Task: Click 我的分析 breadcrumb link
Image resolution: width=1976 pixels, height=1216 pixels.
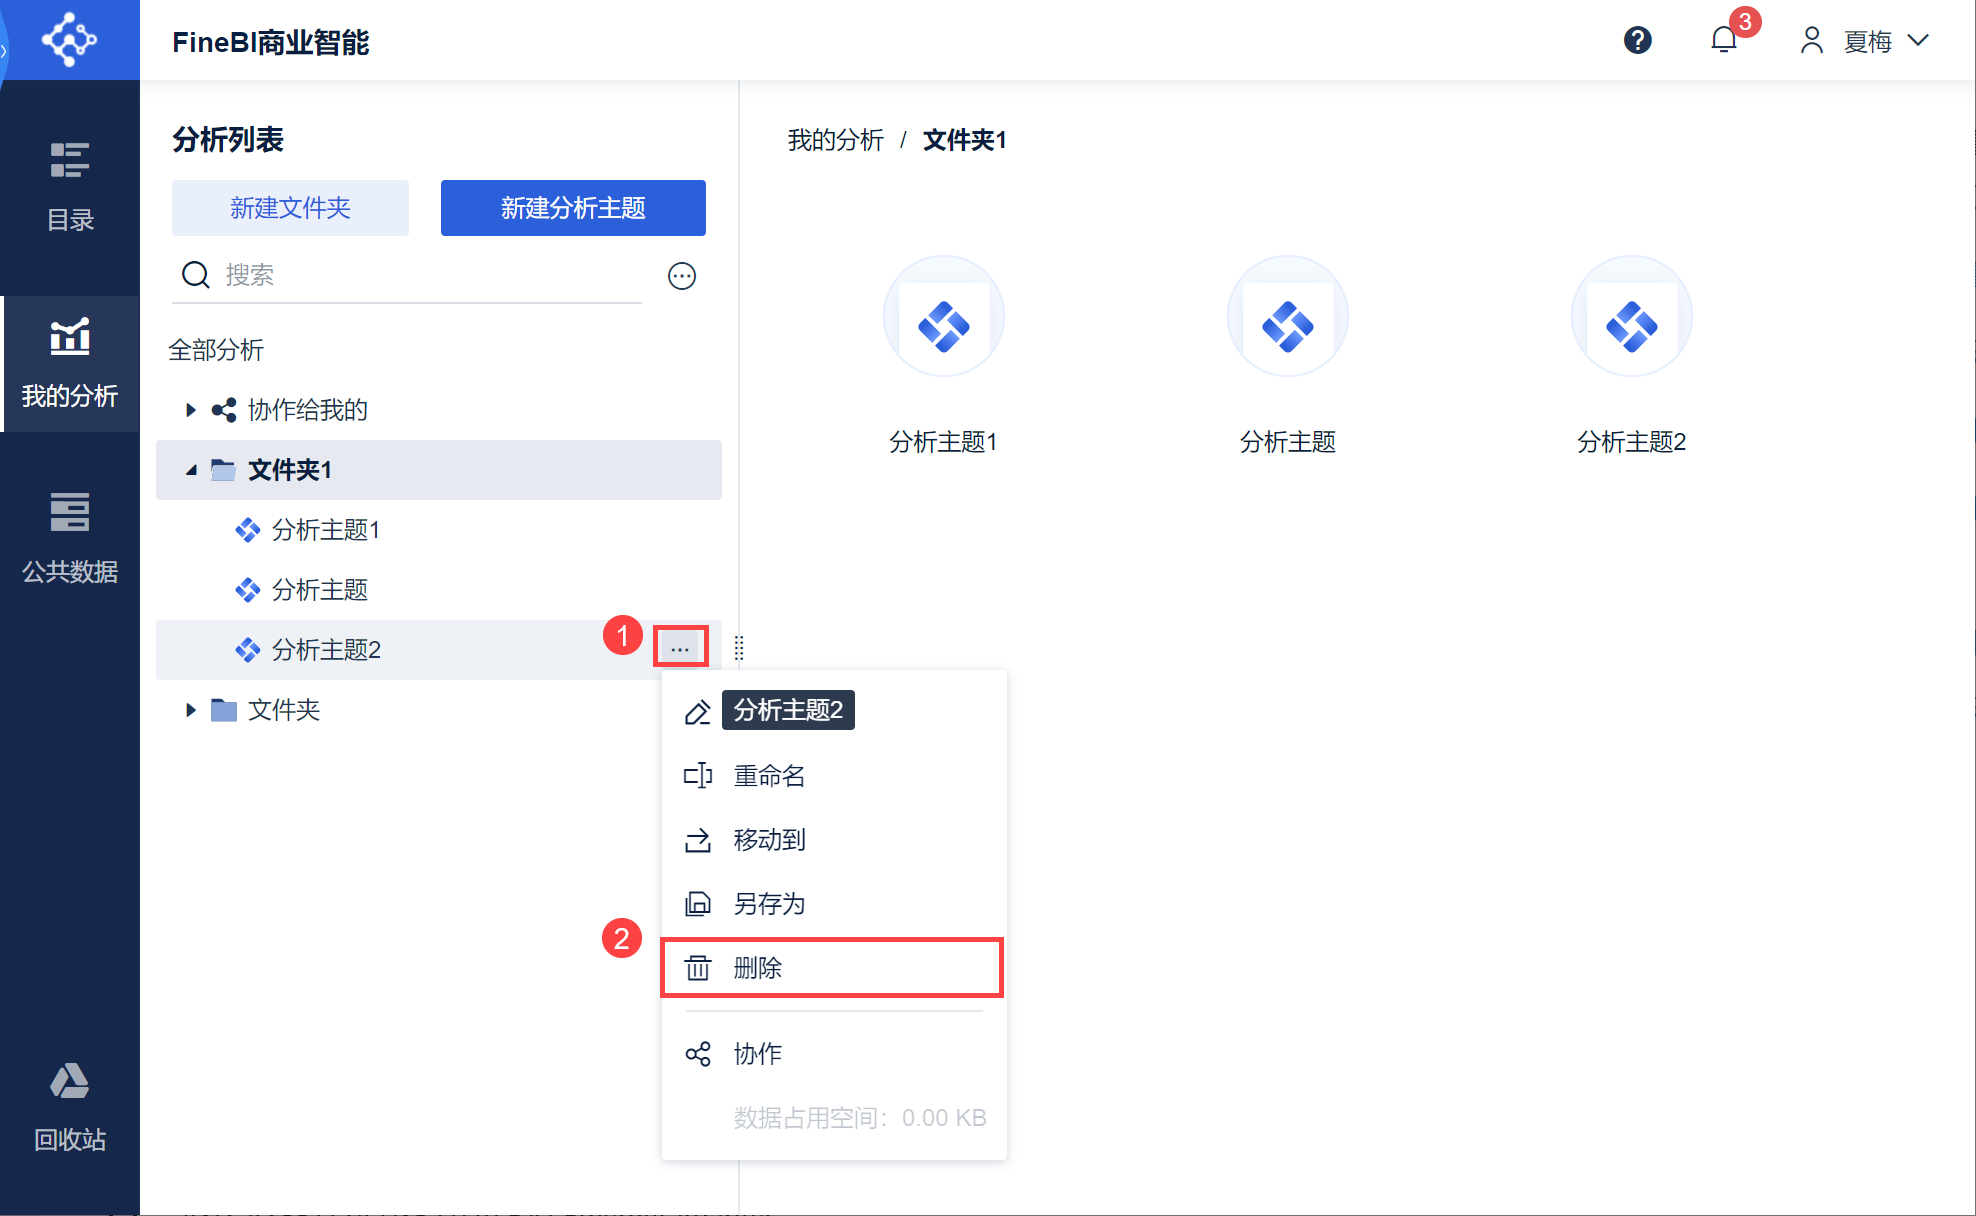Action: [x=835, y=140]
